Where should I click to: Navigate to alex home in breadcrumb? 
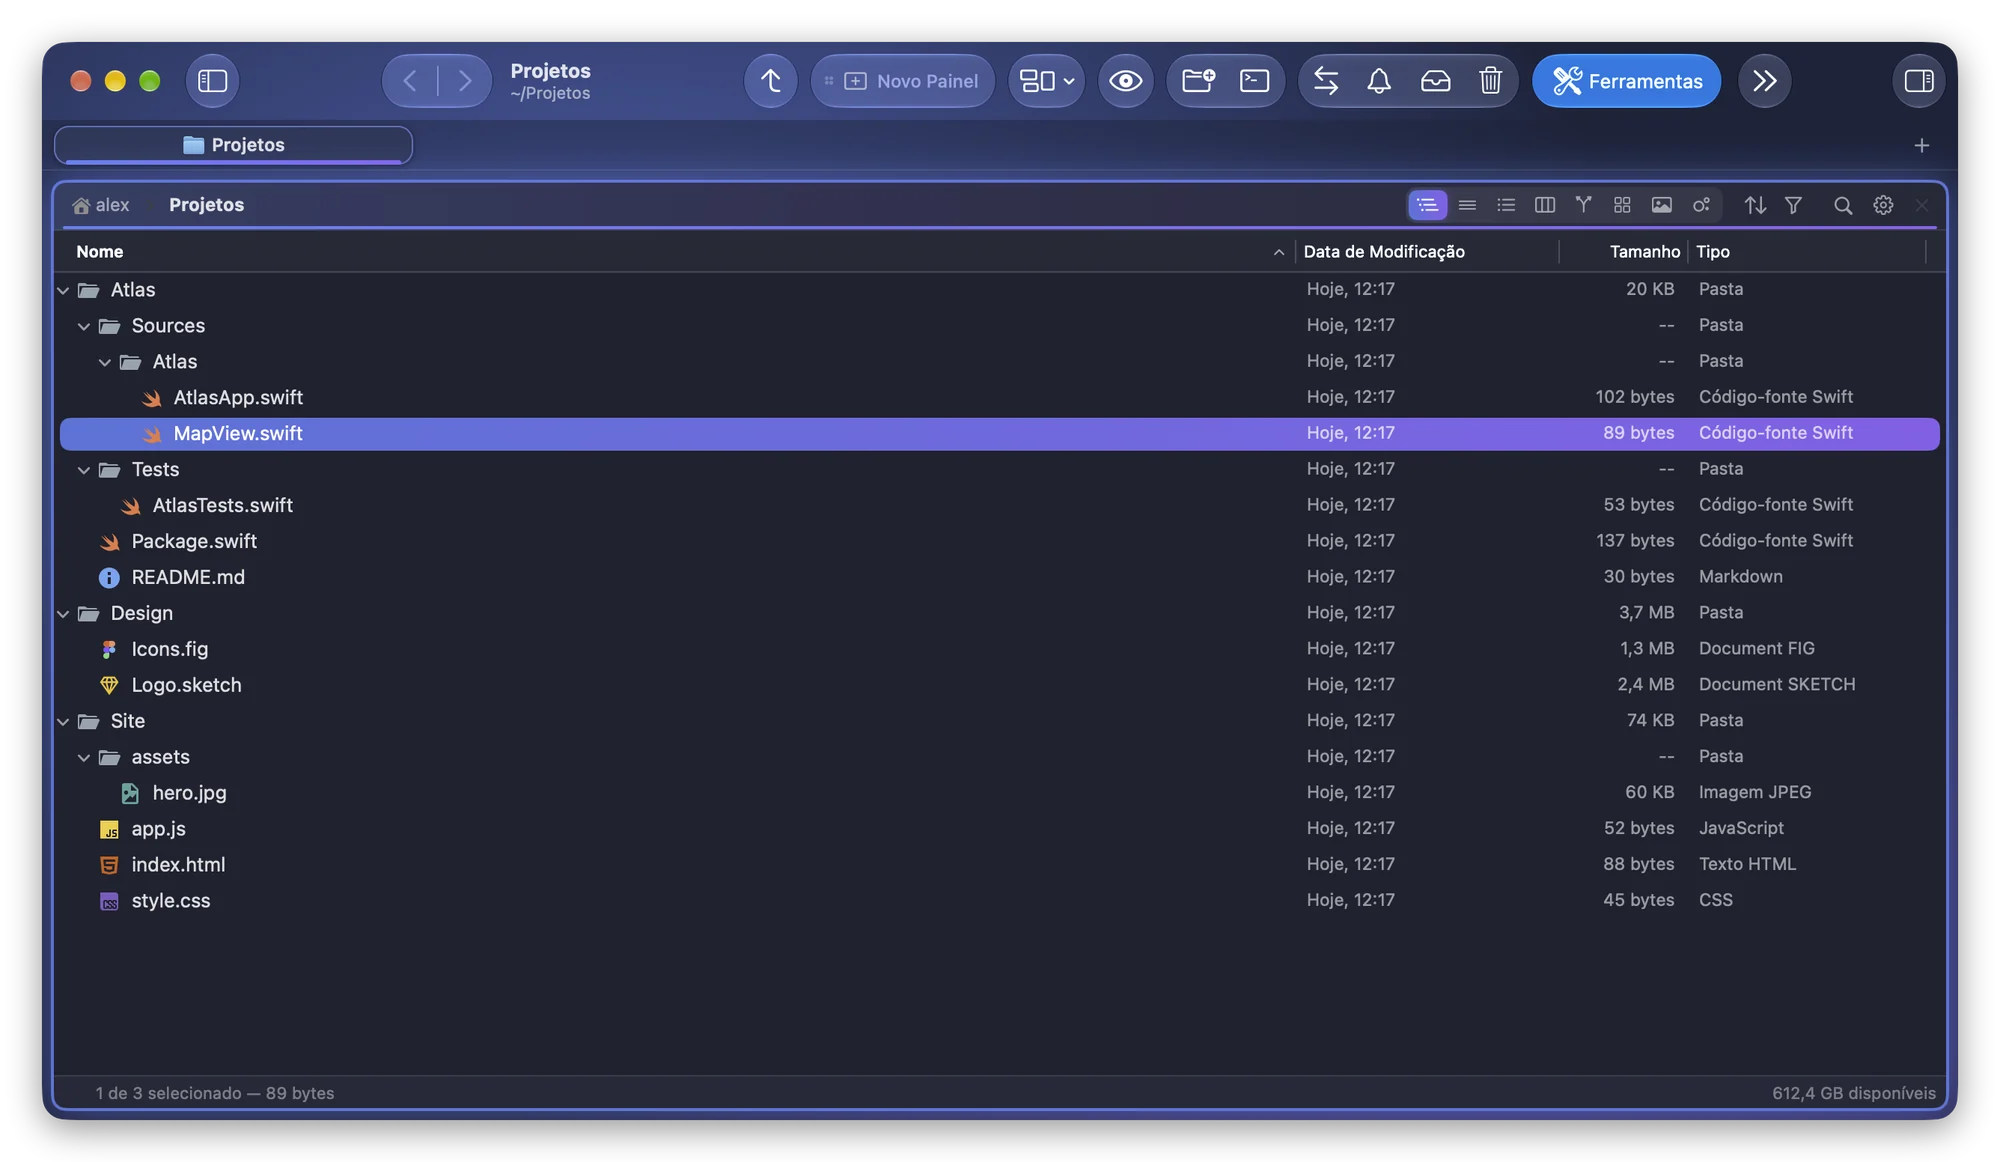[101, 205]
